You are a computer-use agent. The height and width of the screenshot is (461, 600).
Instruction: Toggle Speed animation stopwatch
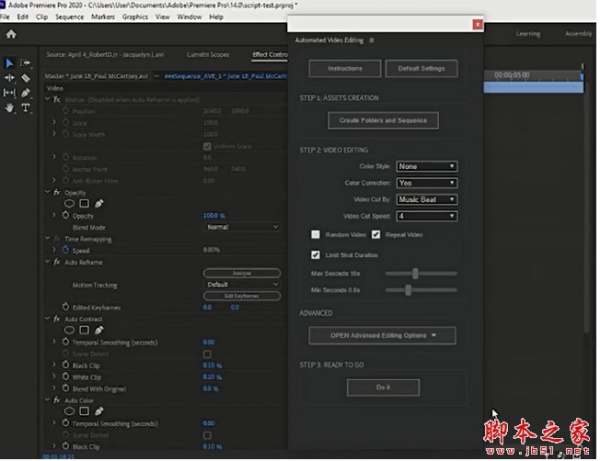[x=66, y=250]
